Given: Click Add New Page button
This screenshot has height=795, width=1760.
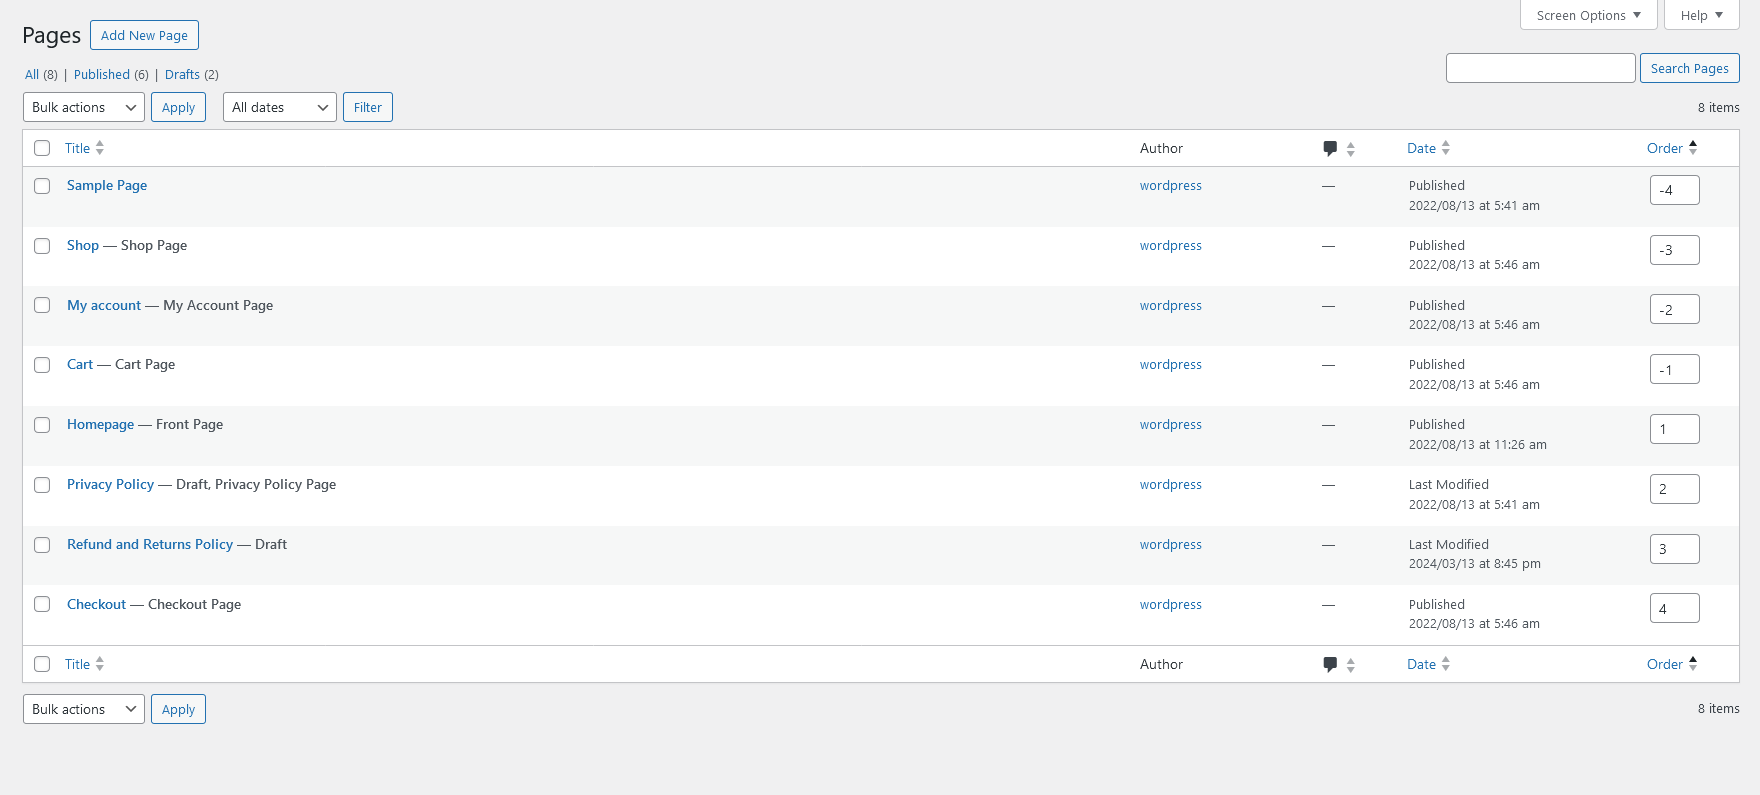Looking at the screenshot, I should tap(144, 35).
